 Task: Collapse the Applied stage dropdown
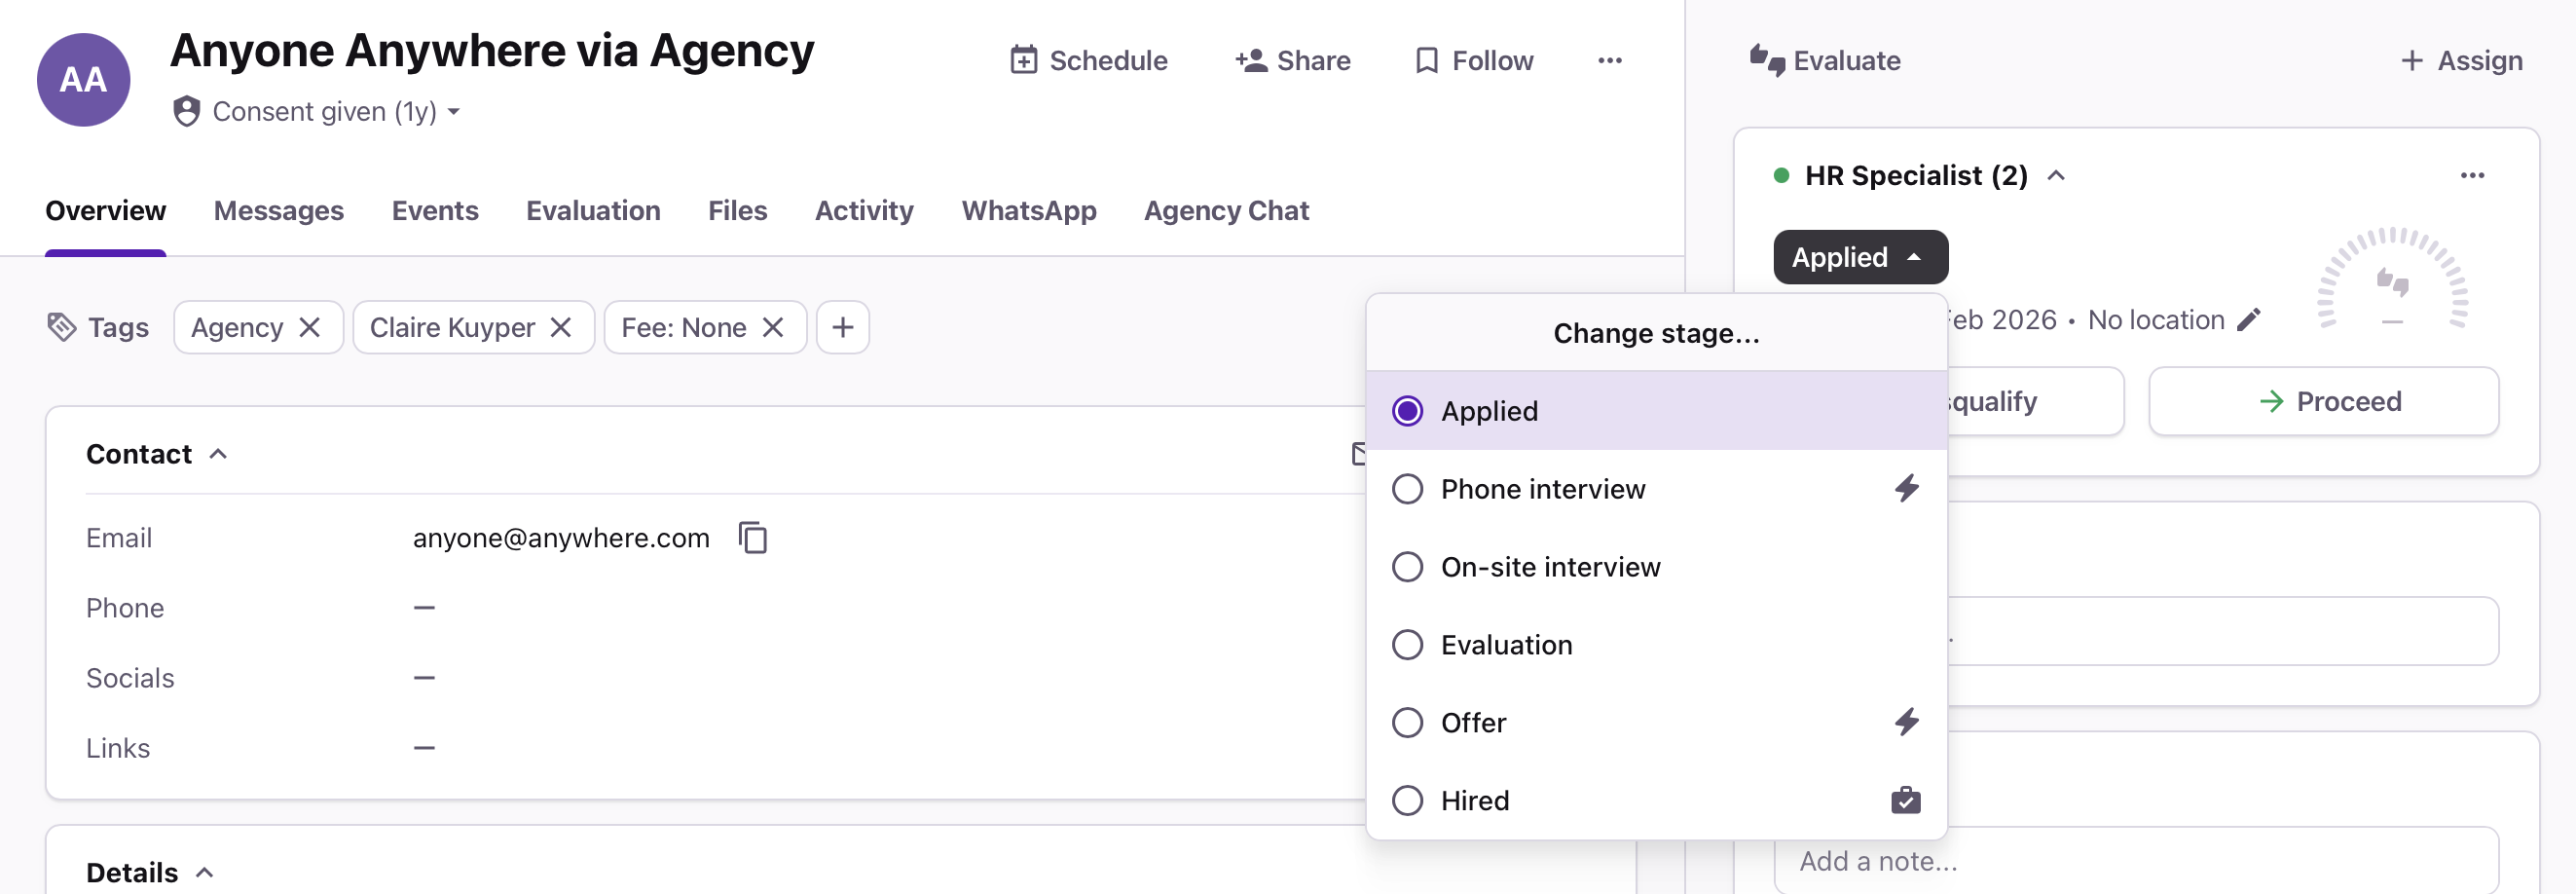1860,257
